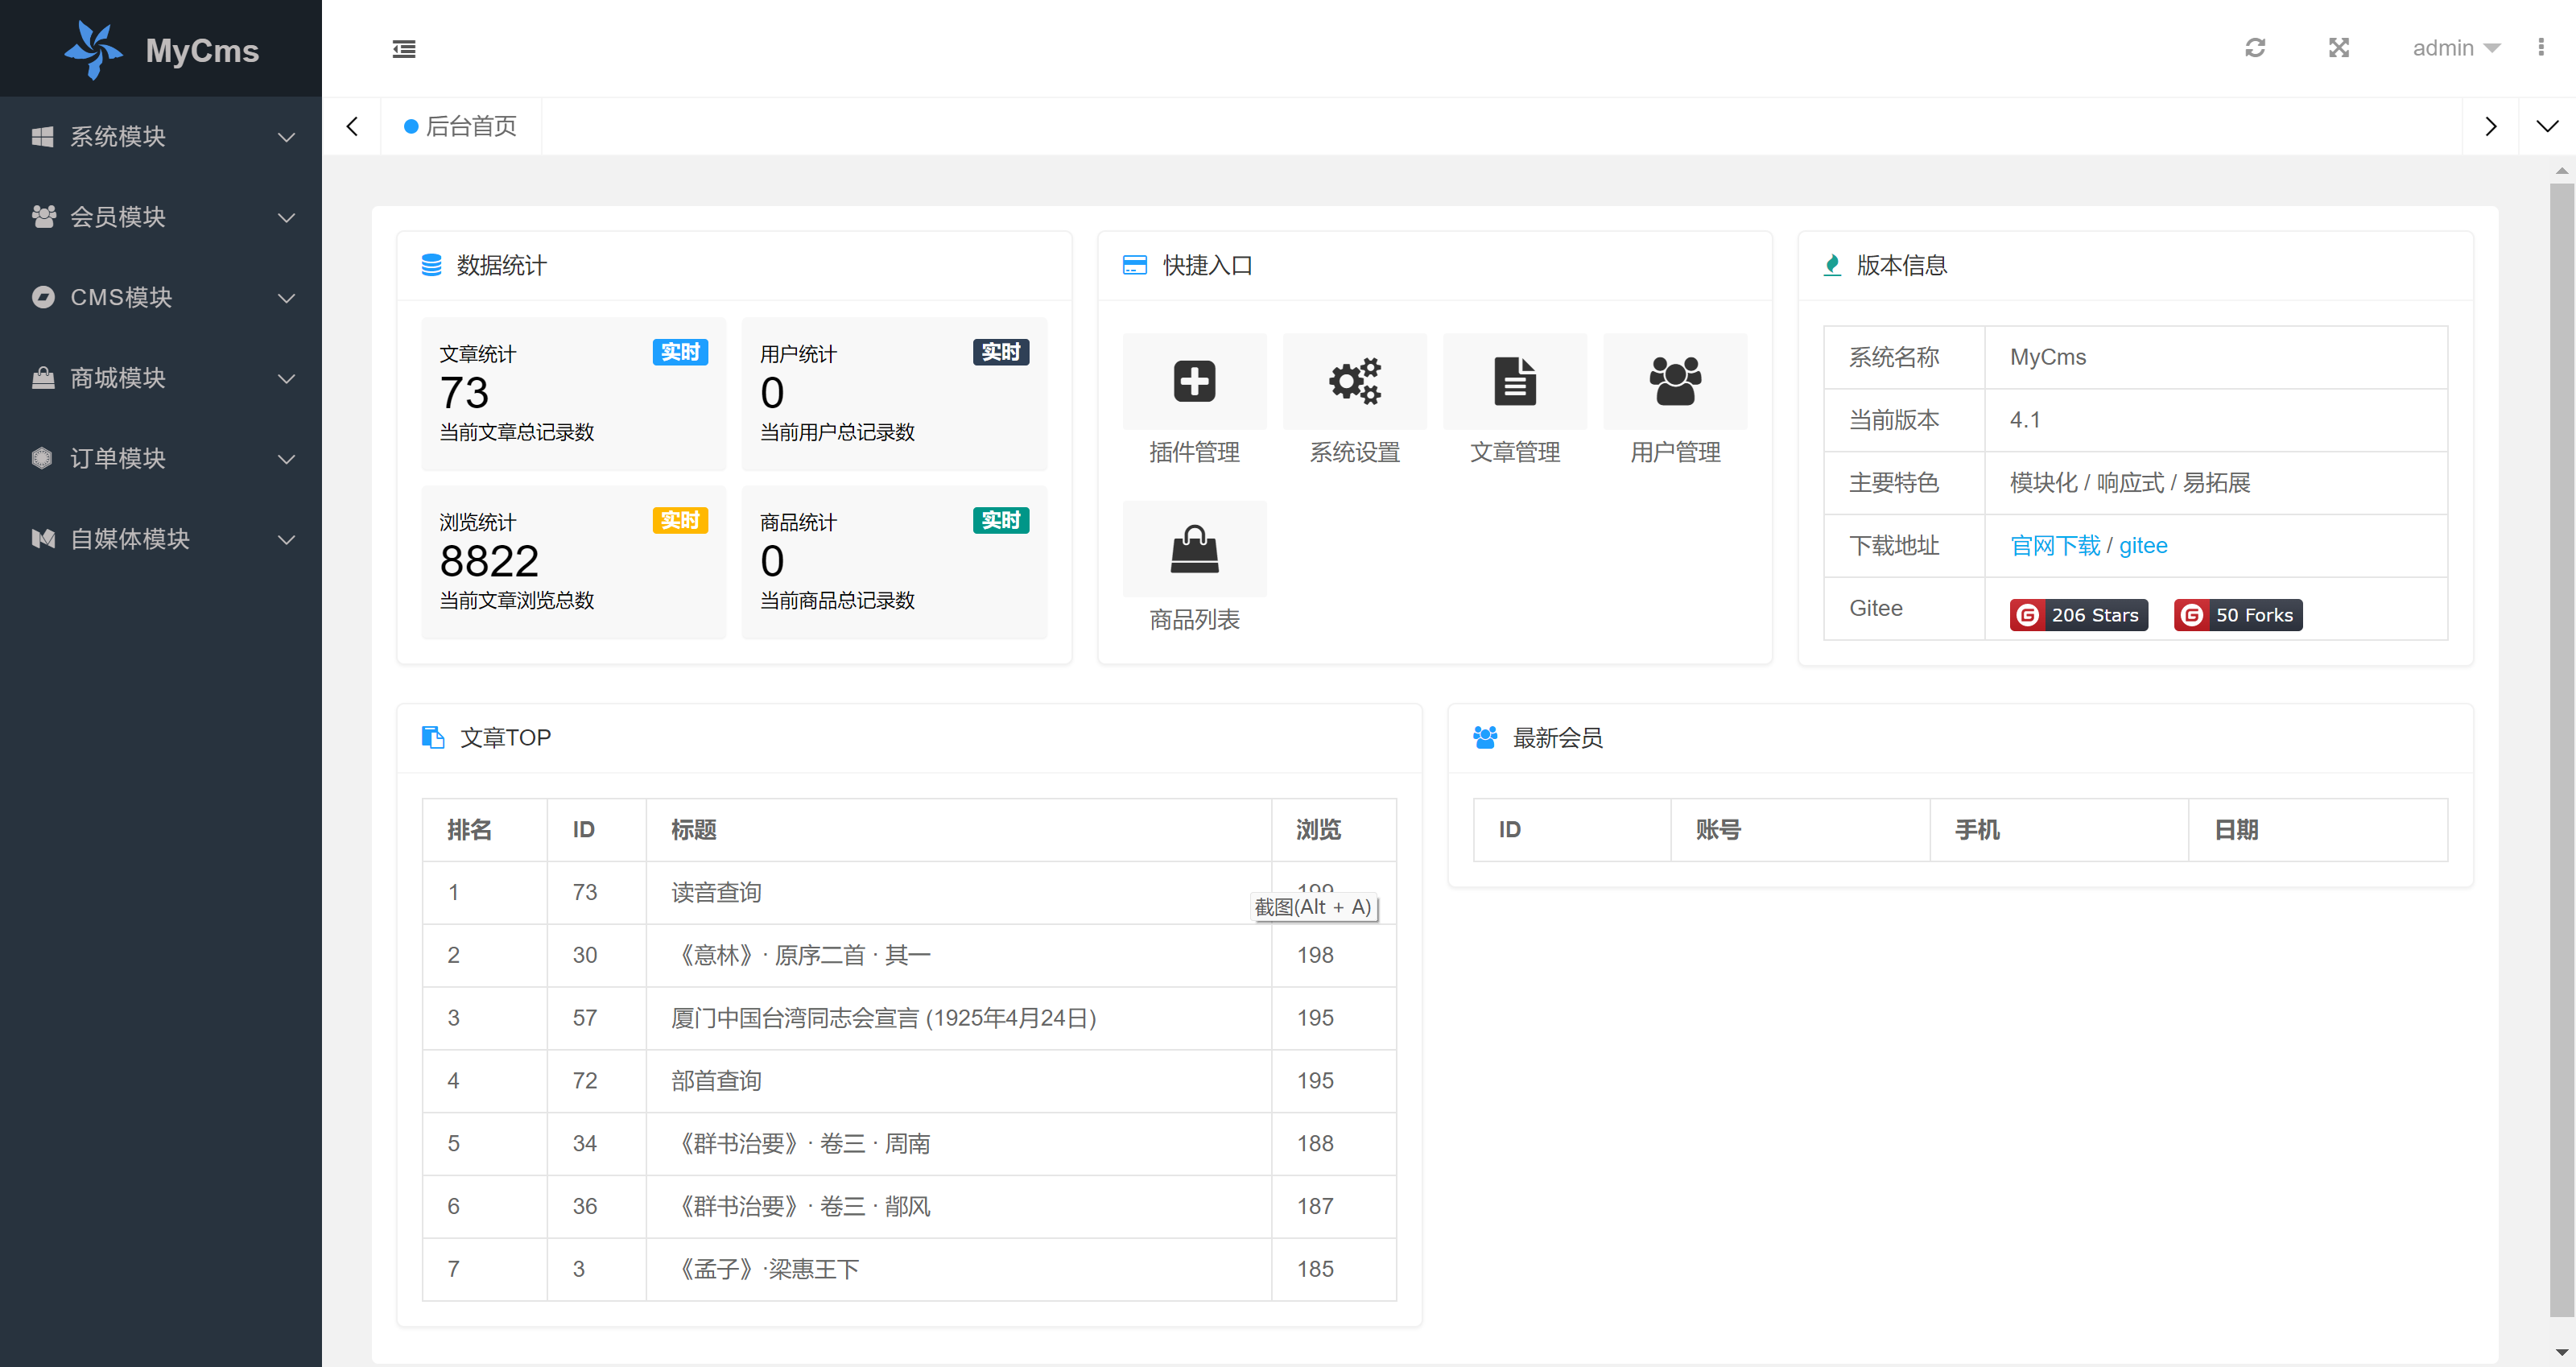The height and width of the screenshot is (1367, 2576).
Task: Expand 系统模块 sidebar section
Action: (160, 136)
